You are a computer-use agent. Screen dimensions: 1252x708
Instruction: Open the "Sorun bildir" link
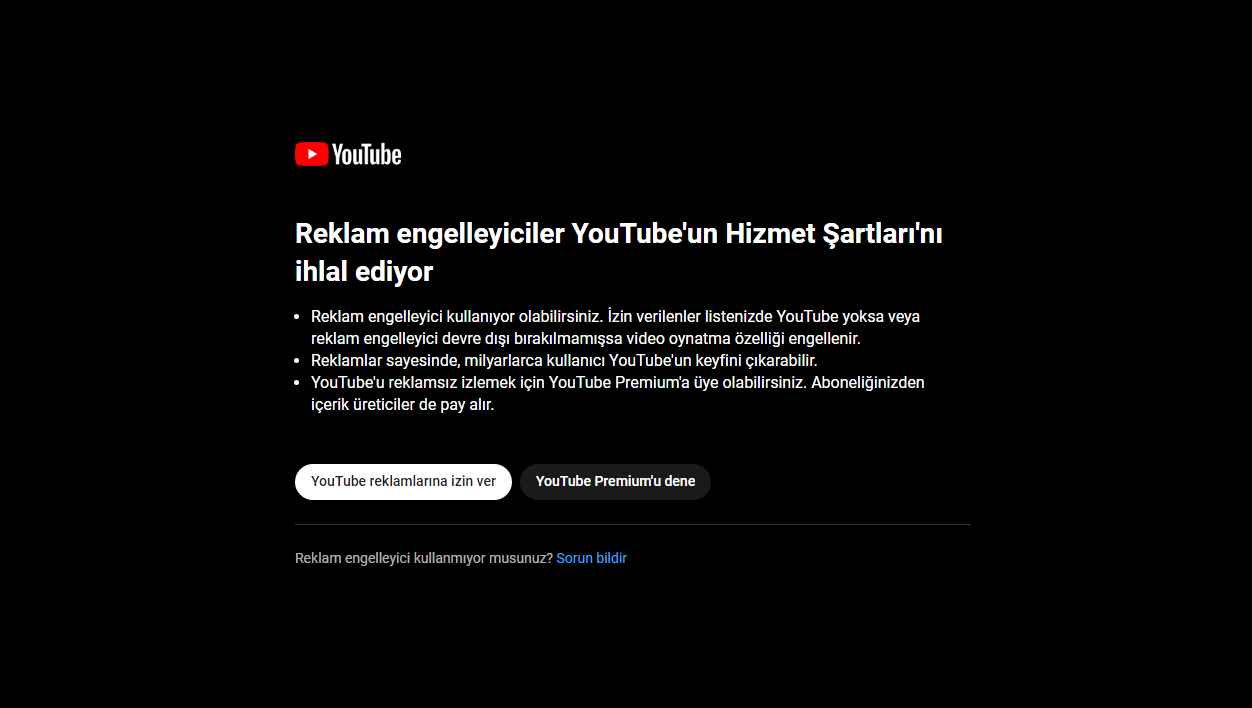(x=592, y=558)
